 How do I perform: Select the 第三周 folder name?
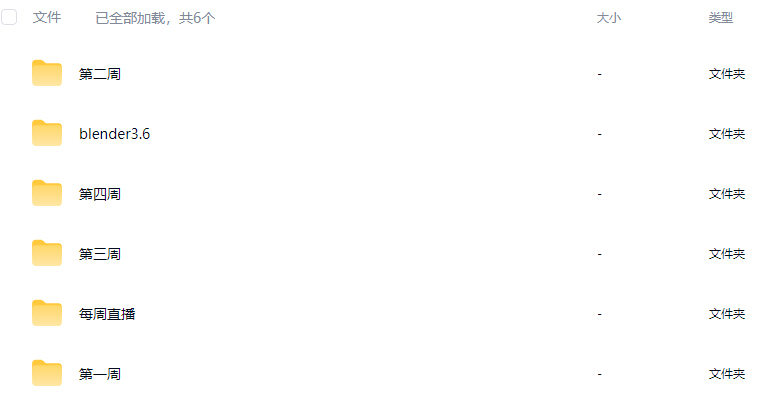tap(100, 254)
